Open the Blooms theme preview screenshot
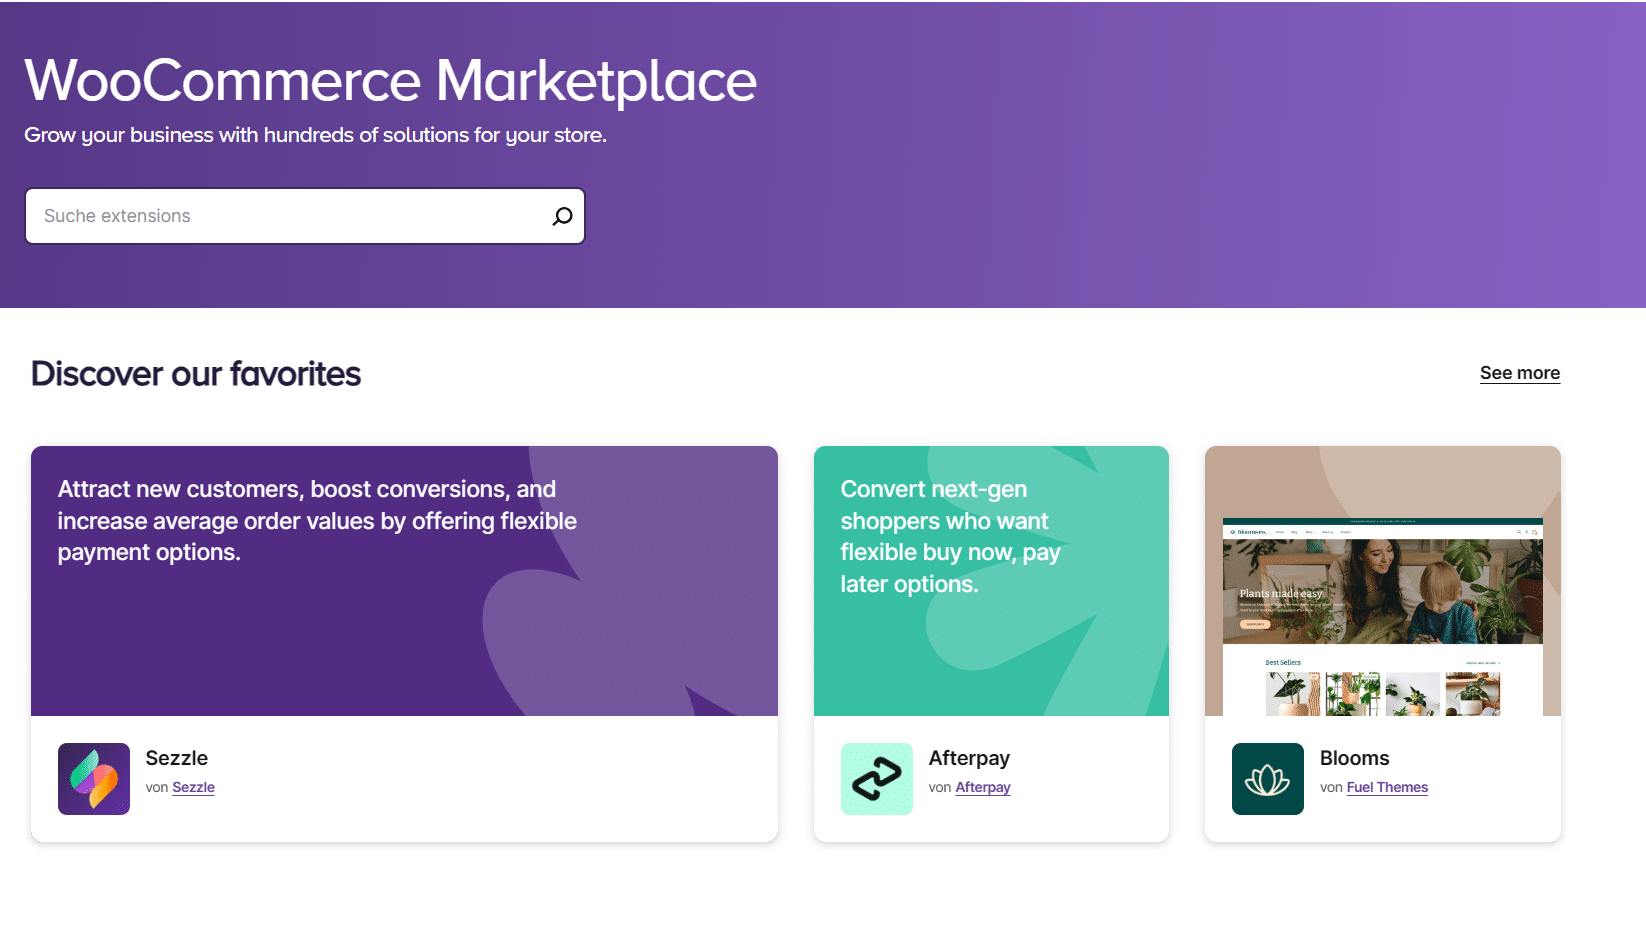 1382,610
